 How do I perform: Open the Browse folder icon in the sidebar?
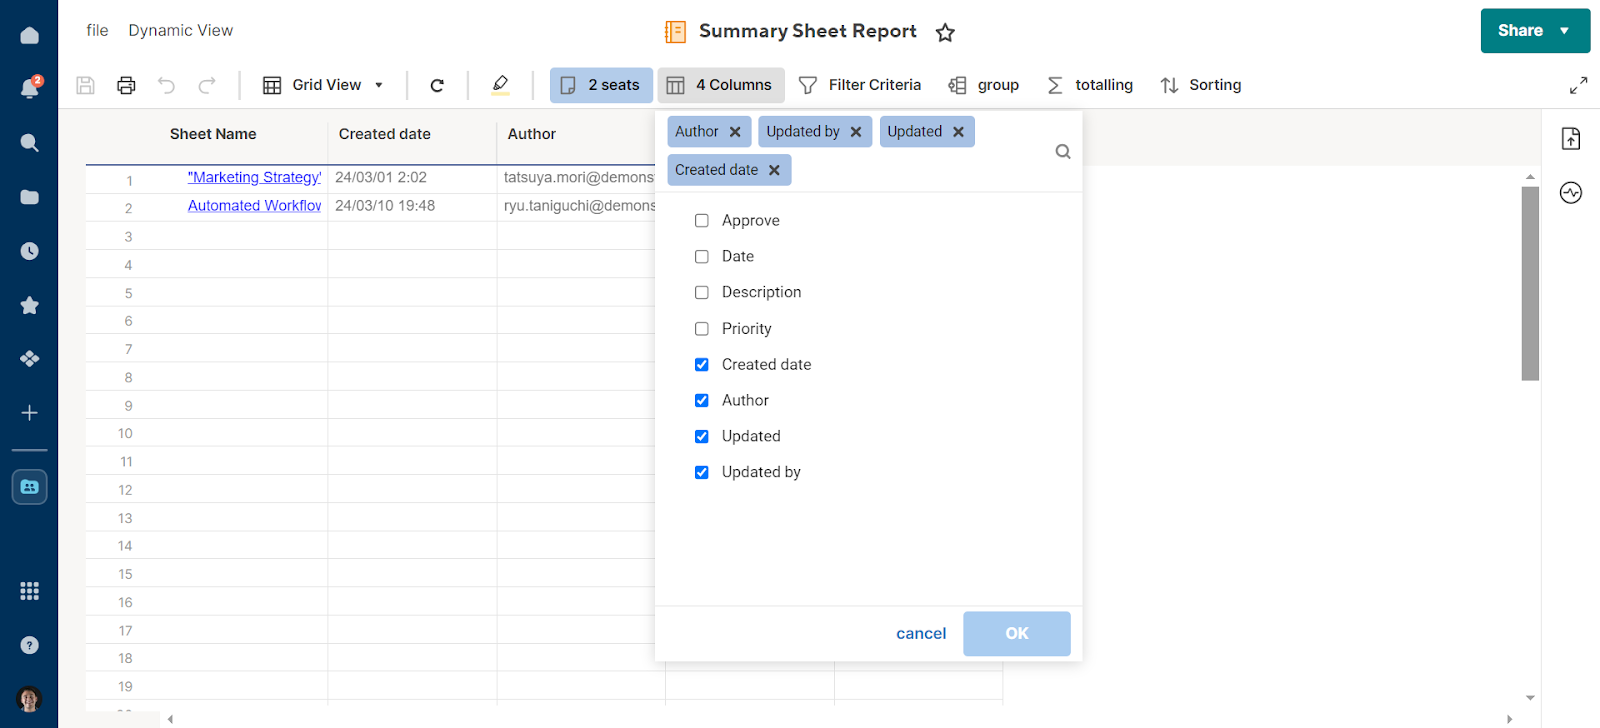29,197
